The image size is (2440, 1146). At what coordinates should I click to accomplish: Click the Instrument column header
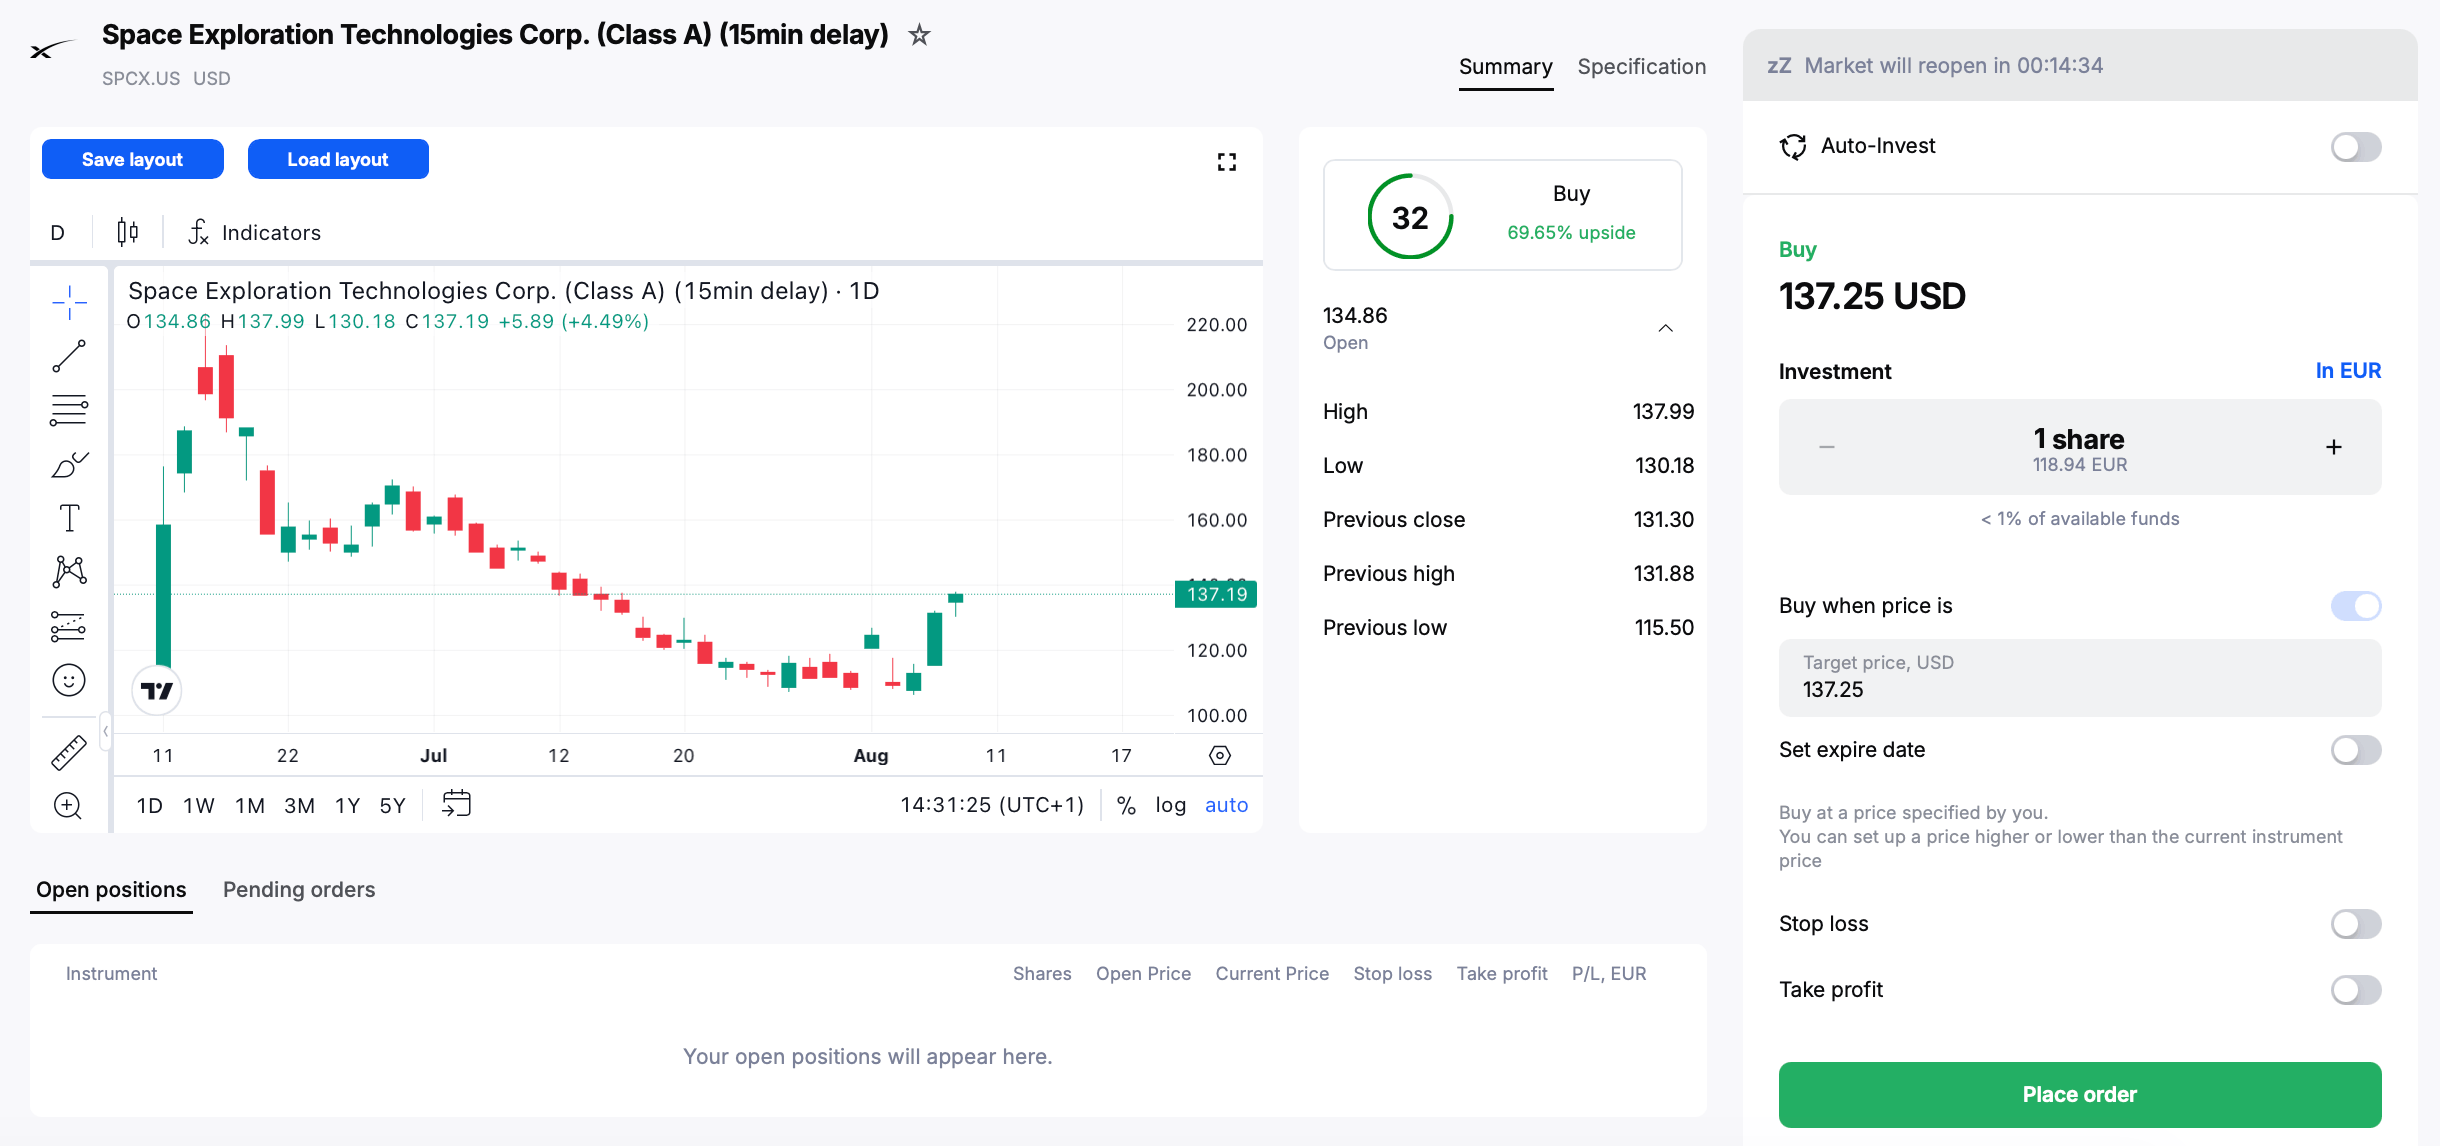111,974
